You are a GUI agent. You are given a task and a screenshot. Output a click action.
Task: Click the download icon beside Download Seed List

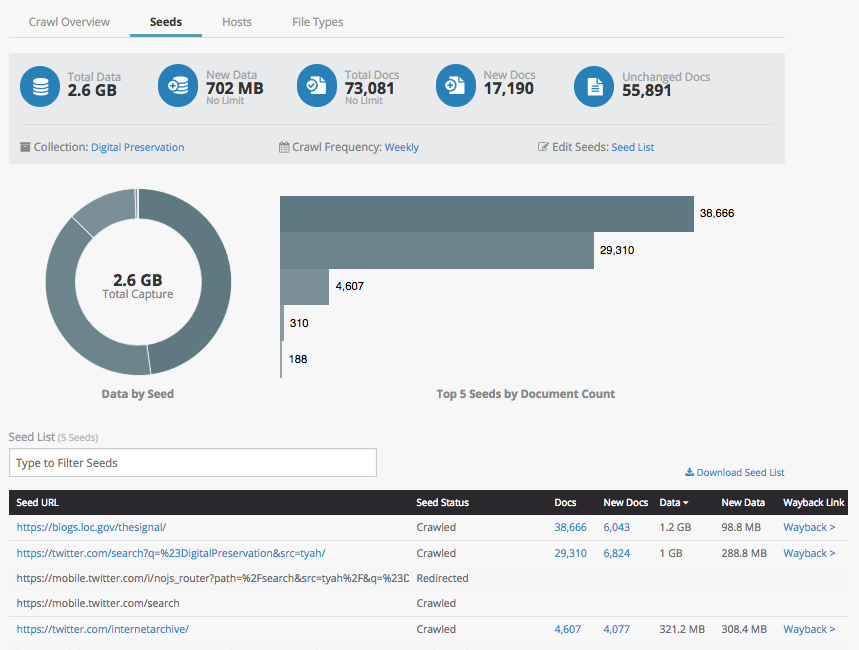pos(689,473)
